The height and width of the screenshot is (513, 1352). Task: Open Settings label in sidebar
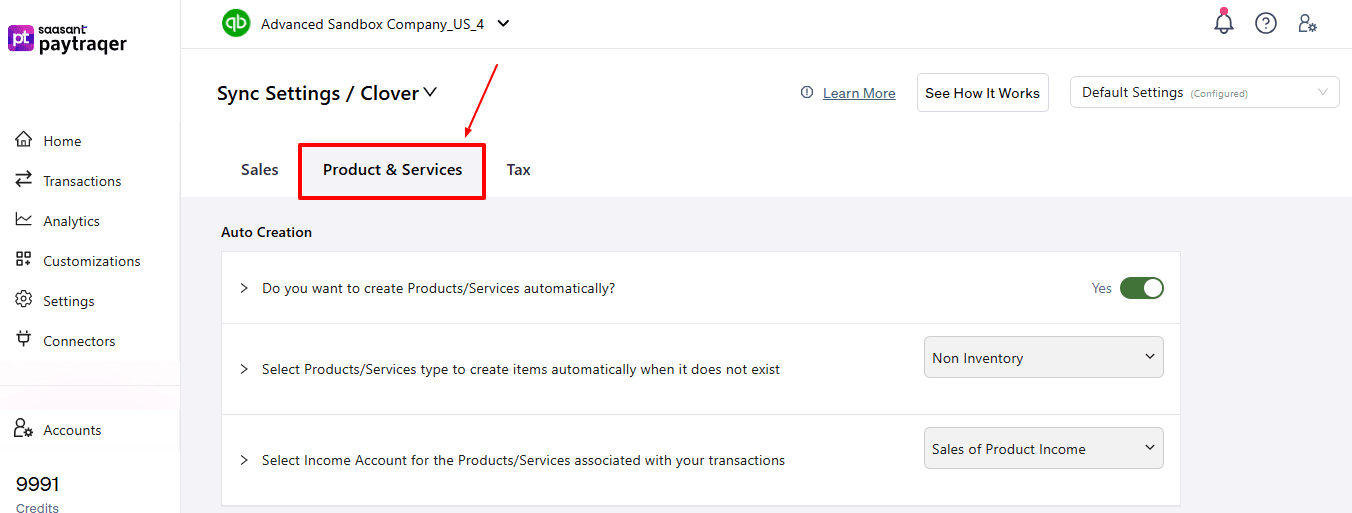pos(69,301)
